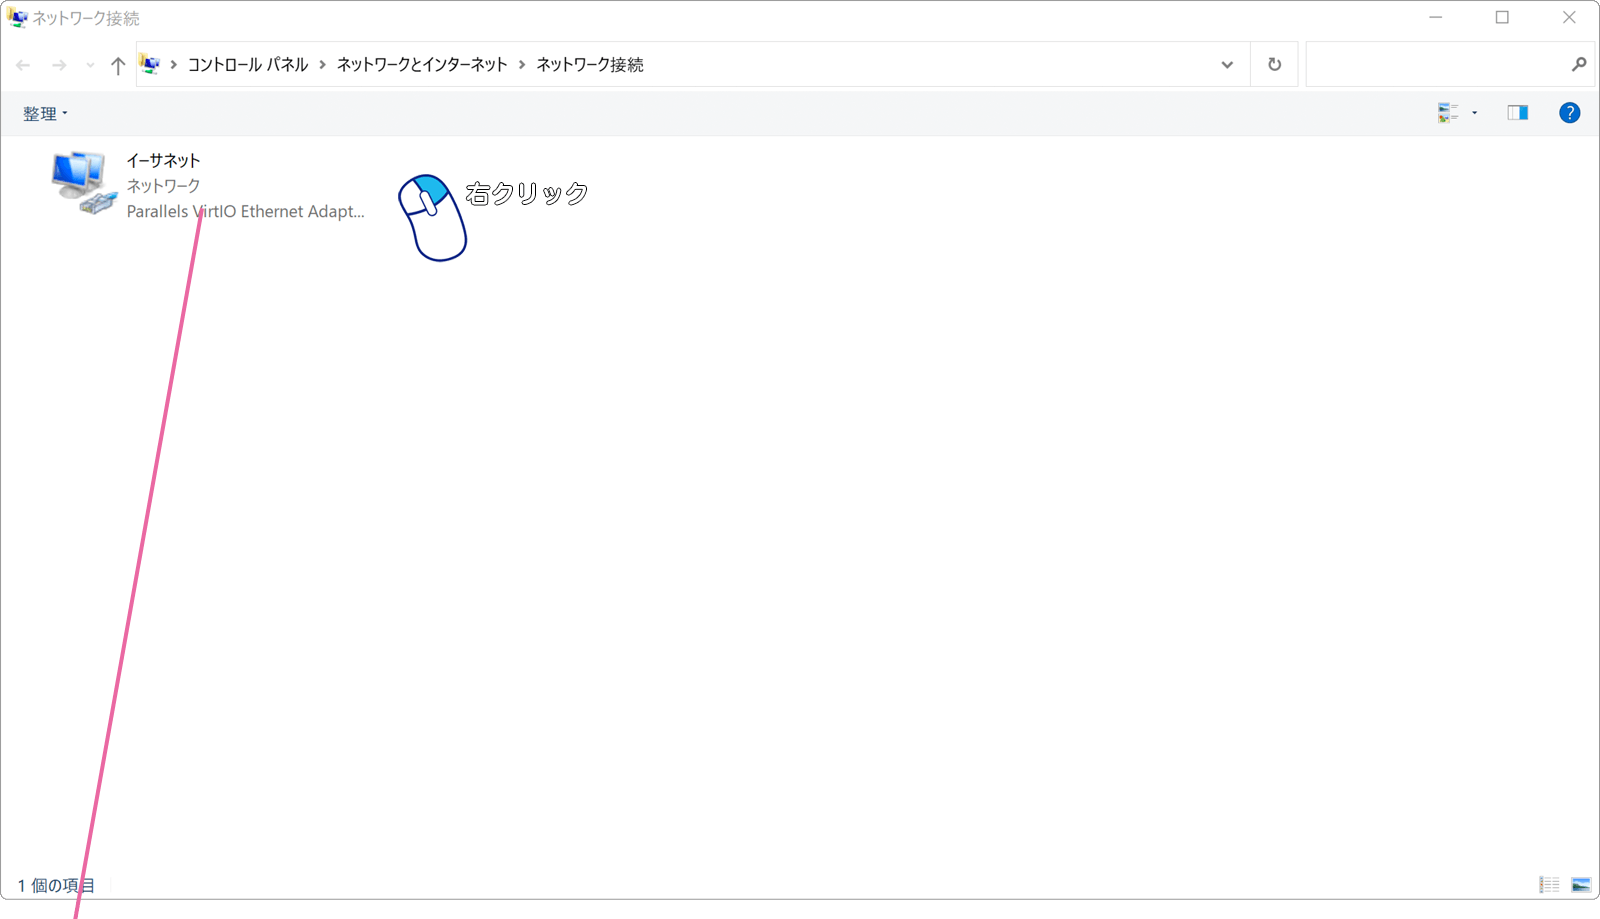Click the search magnifier icon
The height and width of the screenshot is (919, 1600).
[x=1579, y=64]
